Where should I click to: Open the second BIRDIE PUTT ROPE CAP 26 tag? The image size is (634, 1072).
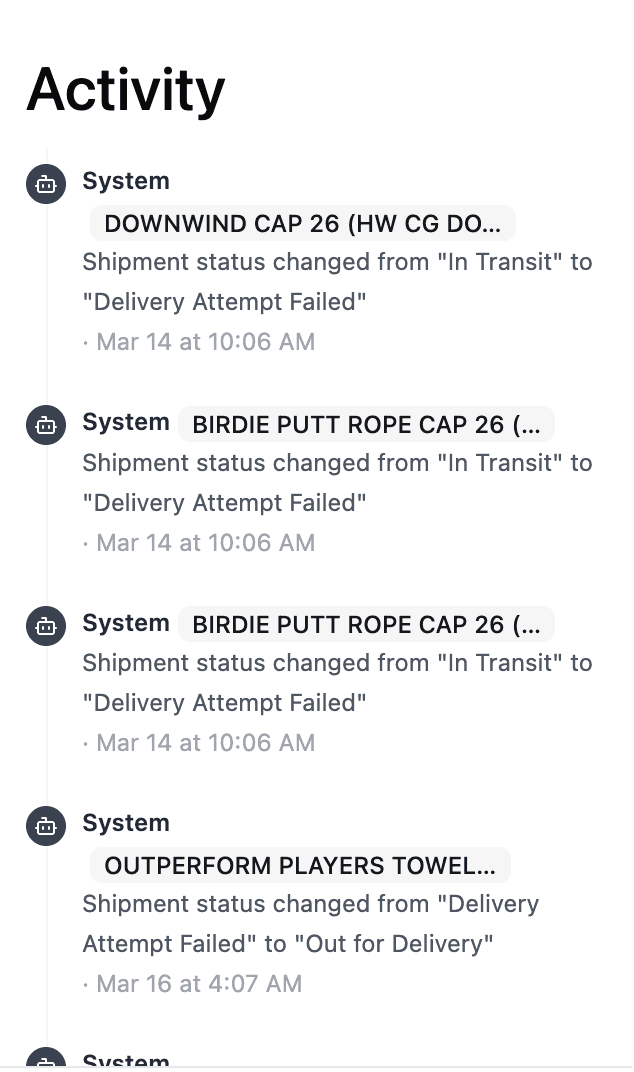pyautogui.click(x=366, y=625)
